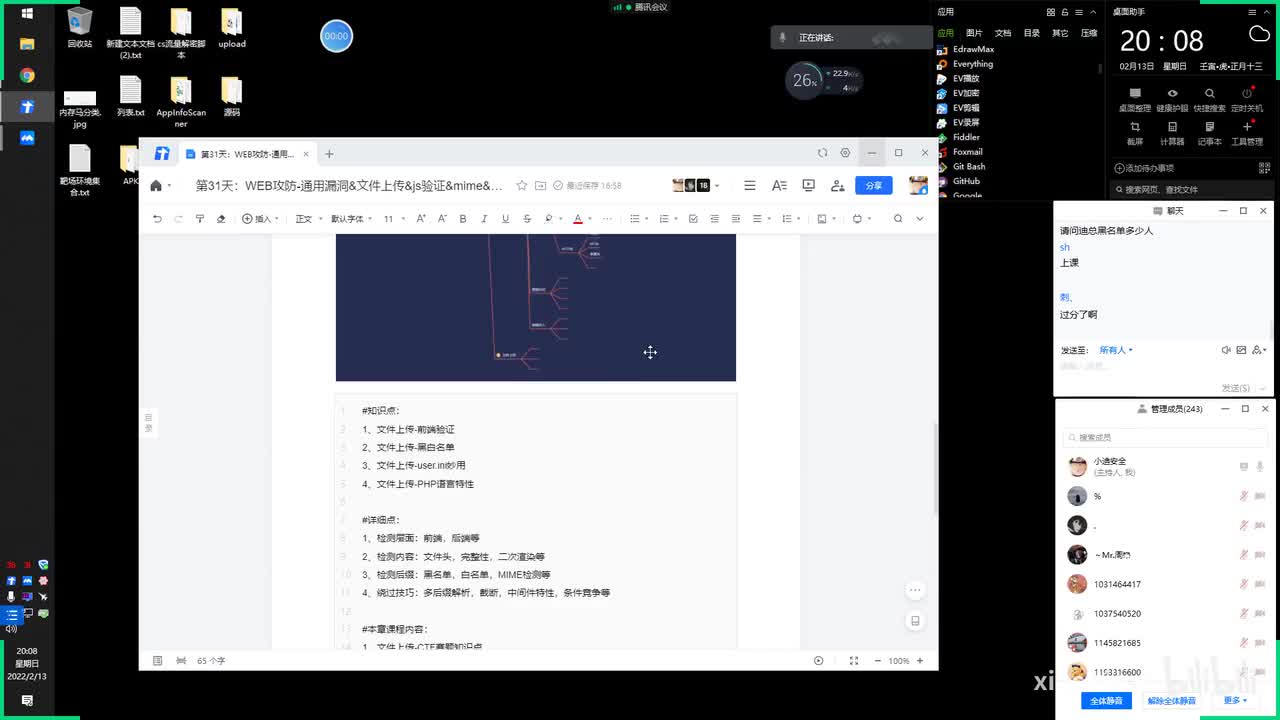
Task: Open the 更多 dropdown in member panel
Action: pyautogui.click(x=1236, y=701)
